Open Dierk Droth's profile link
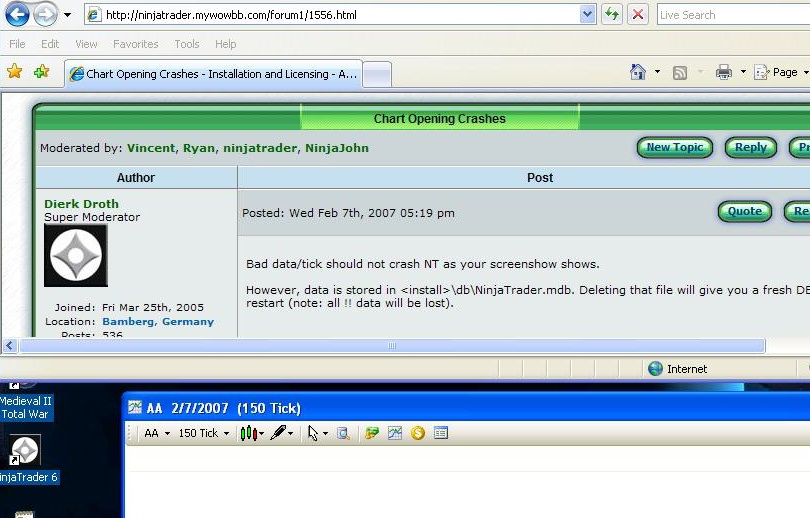810x518 pixels. point(82,203)
